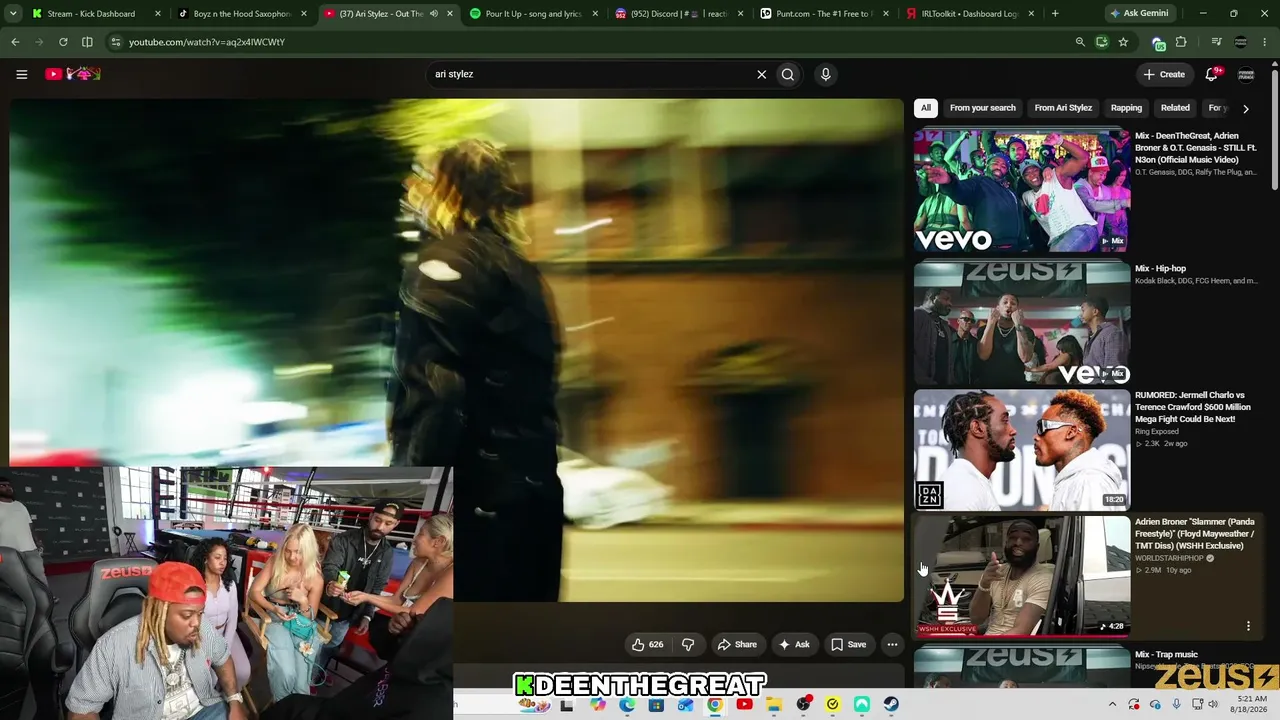1280x720 pixels.
Task: Select the 'All' filter chip
Action: [926, 108]
